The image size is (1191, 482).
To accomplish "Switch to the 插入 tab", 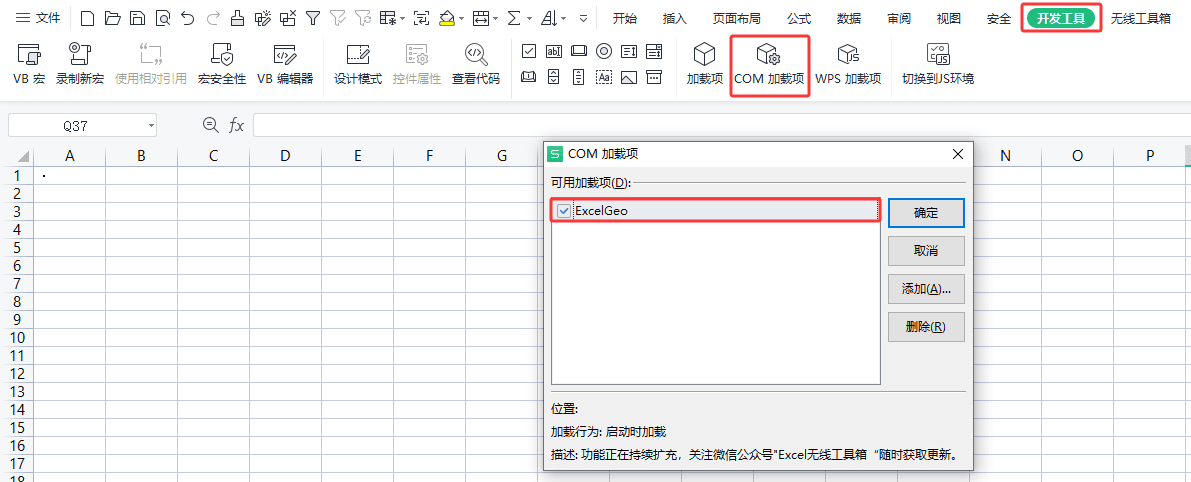I will [674, 18].
